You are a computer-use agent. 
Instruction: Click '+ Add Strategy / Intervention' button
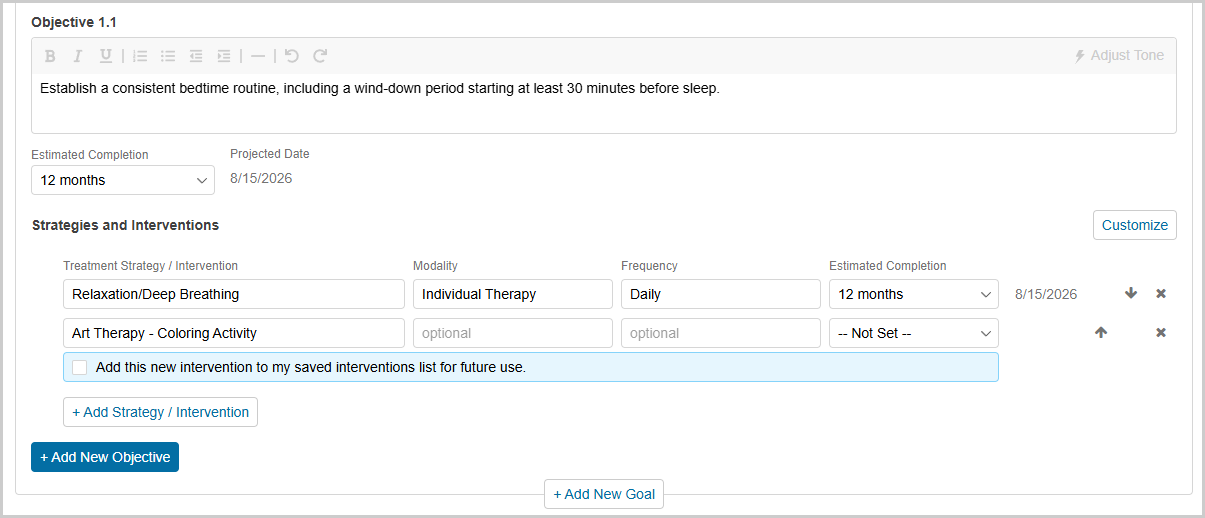160,412
